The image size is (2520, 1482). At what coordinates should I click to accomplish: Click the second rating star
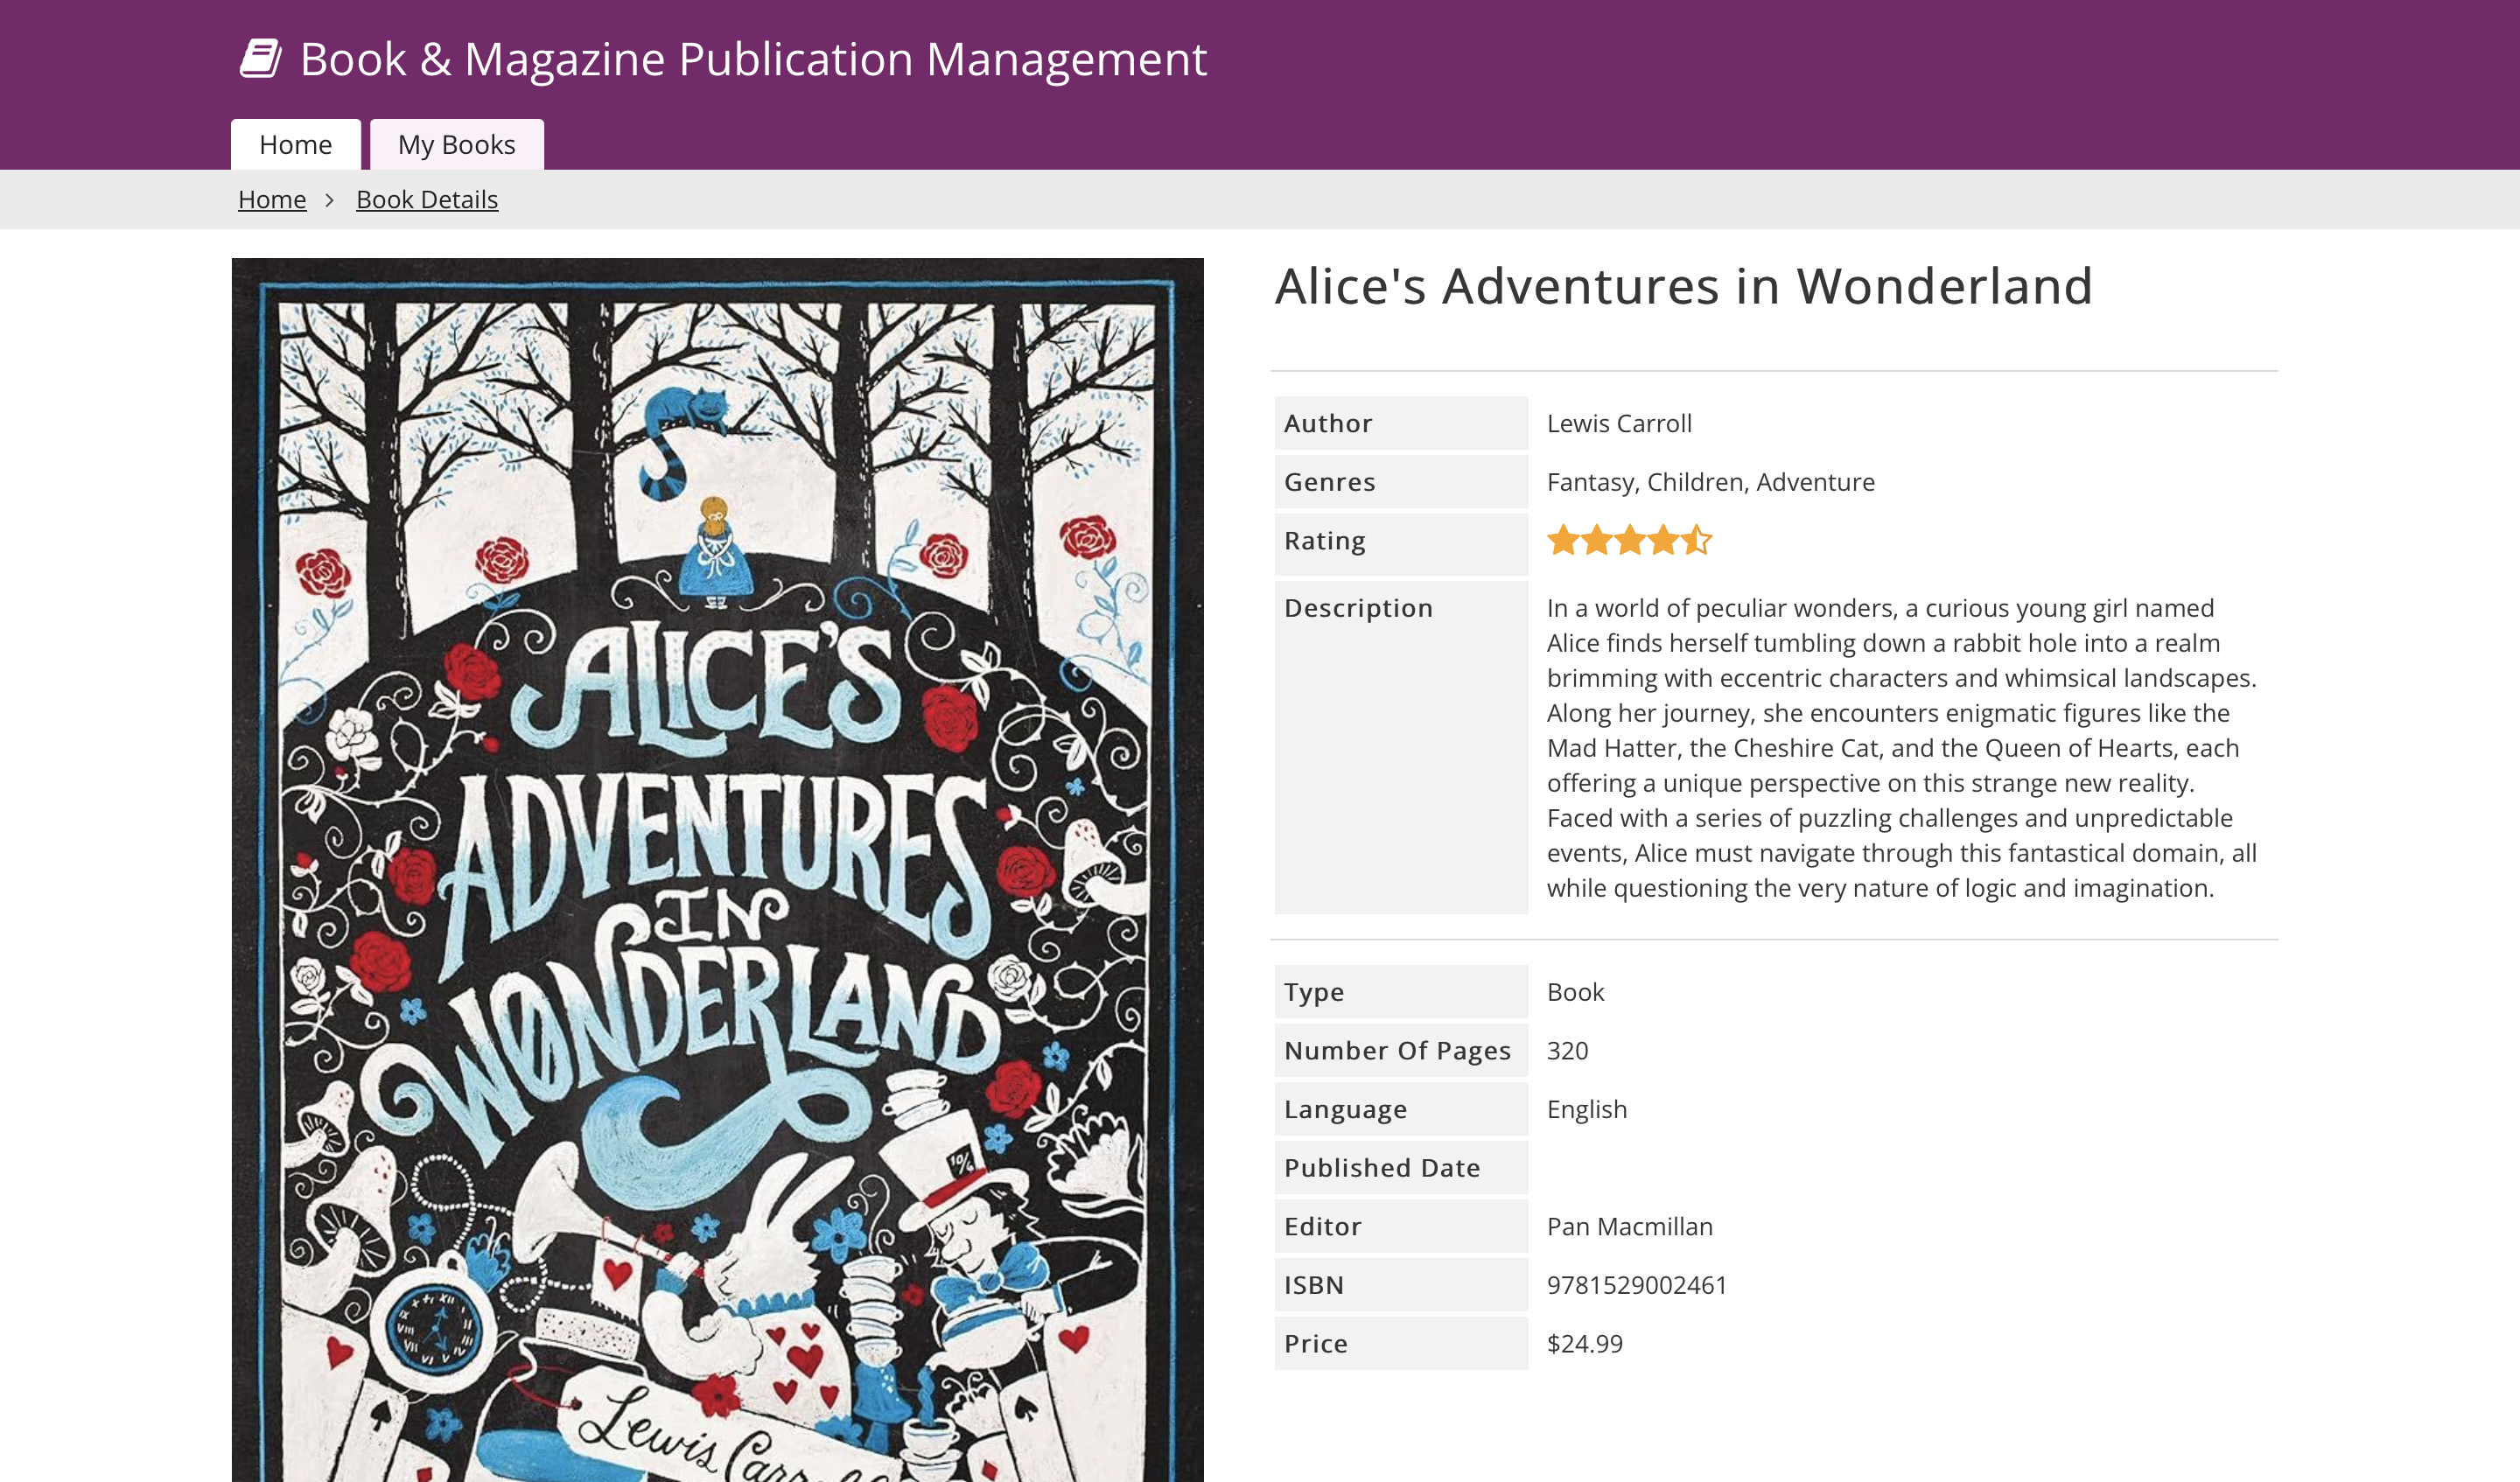1597,540
